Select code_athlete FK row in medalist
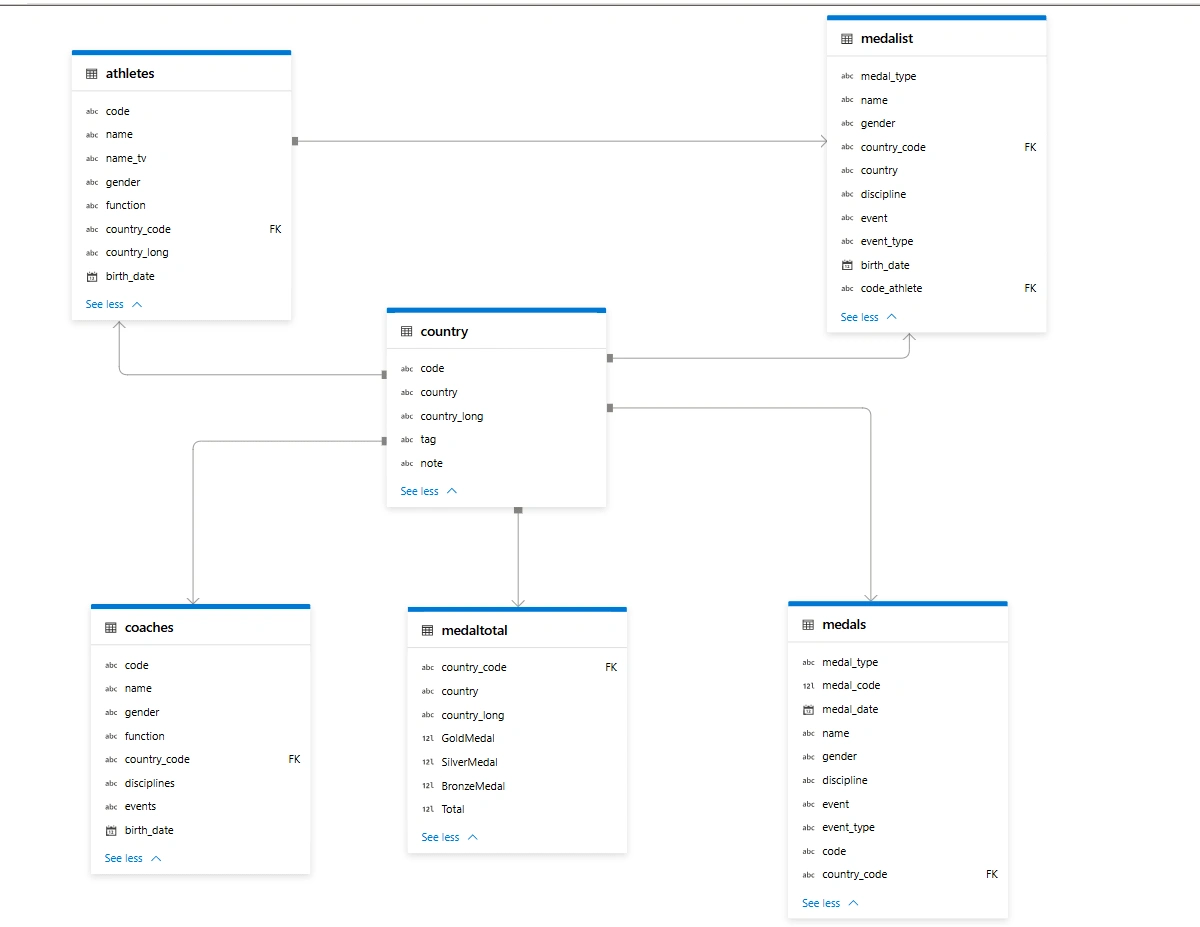Screen dimensions: 1200x927 pos(936,288)
